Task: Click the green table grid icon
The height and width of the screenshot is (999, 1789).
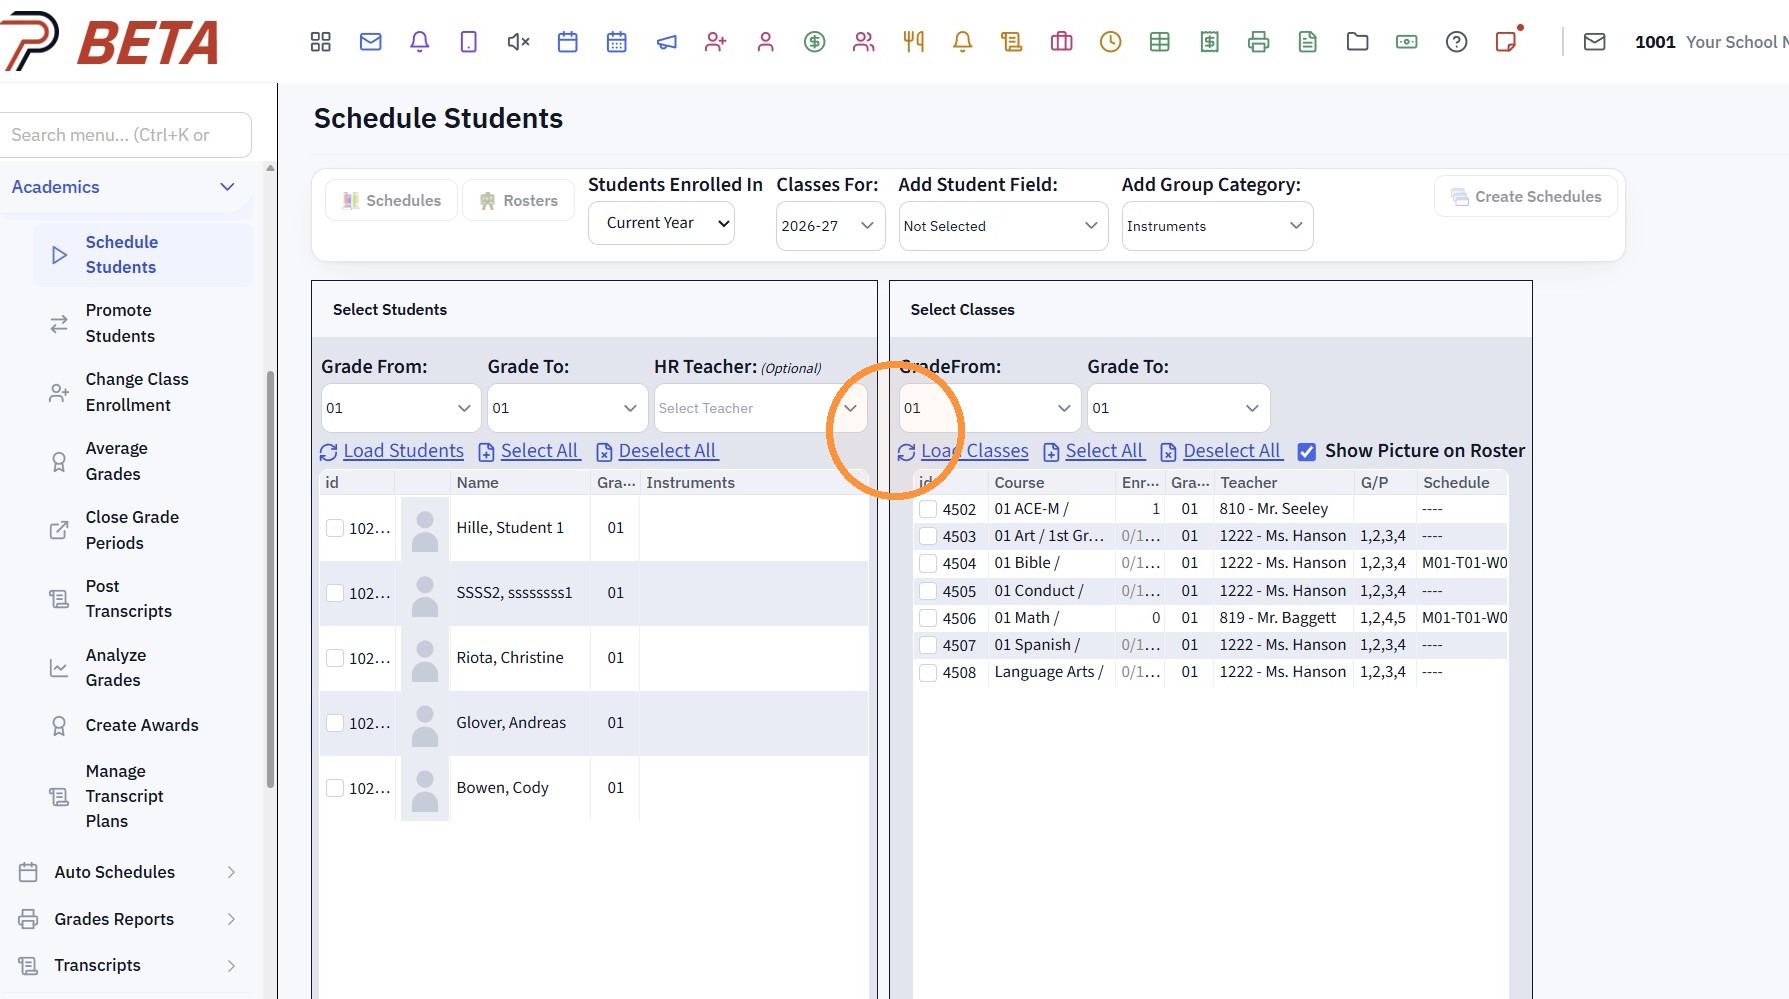Action: [x=1159, y=42]
